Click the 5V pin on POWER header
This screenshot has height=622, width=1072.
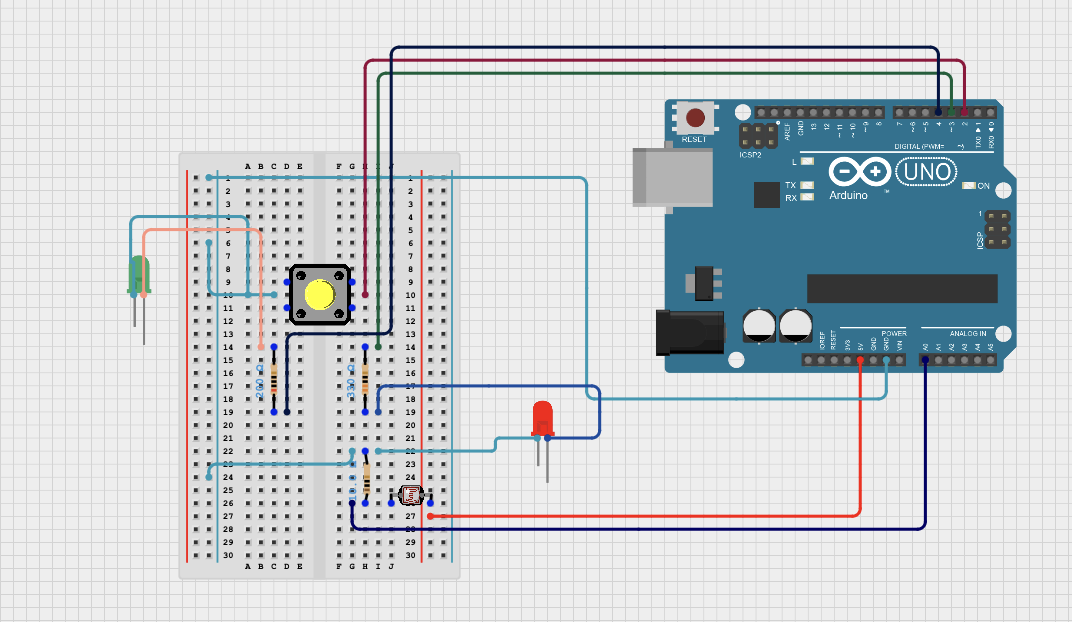(860, 360)
